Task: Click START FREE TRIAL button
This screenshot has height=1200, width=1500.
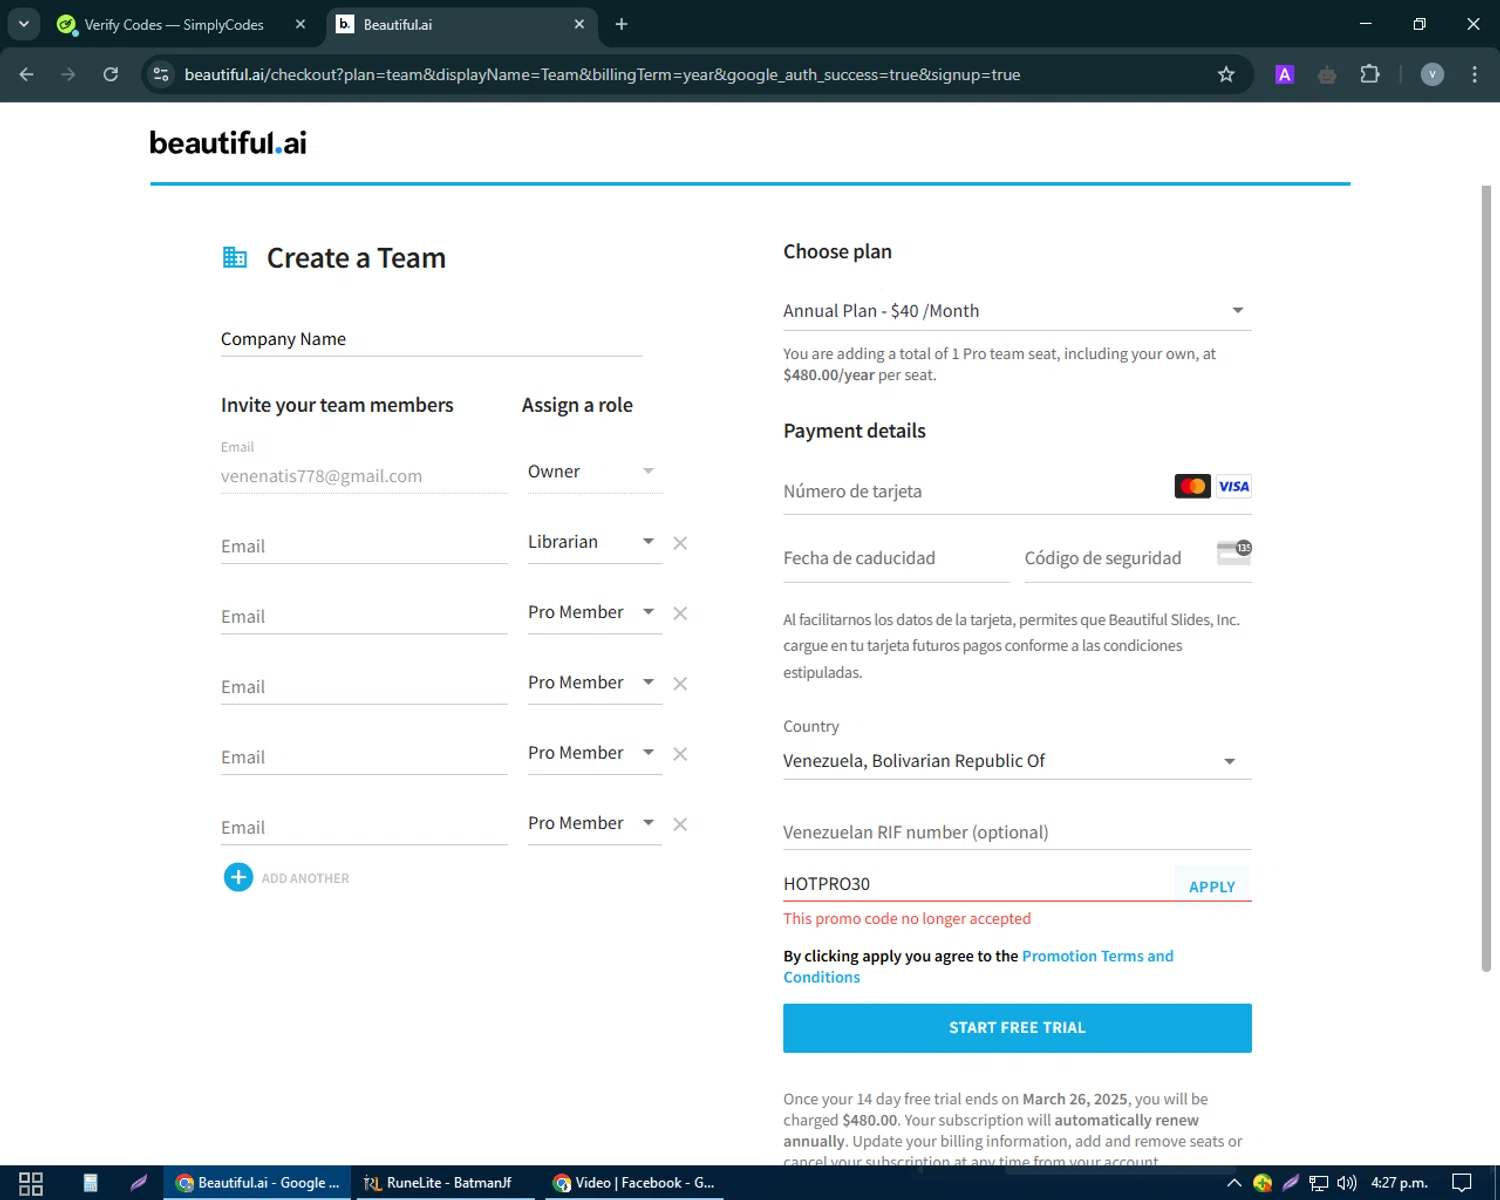Action: click(1017, 1028)
